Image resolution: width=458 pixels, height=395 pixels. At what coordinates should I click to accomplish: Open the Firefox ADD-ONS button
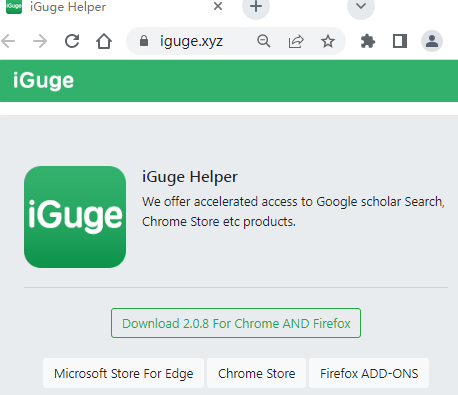pyautogui.click(x=369, y=373)
